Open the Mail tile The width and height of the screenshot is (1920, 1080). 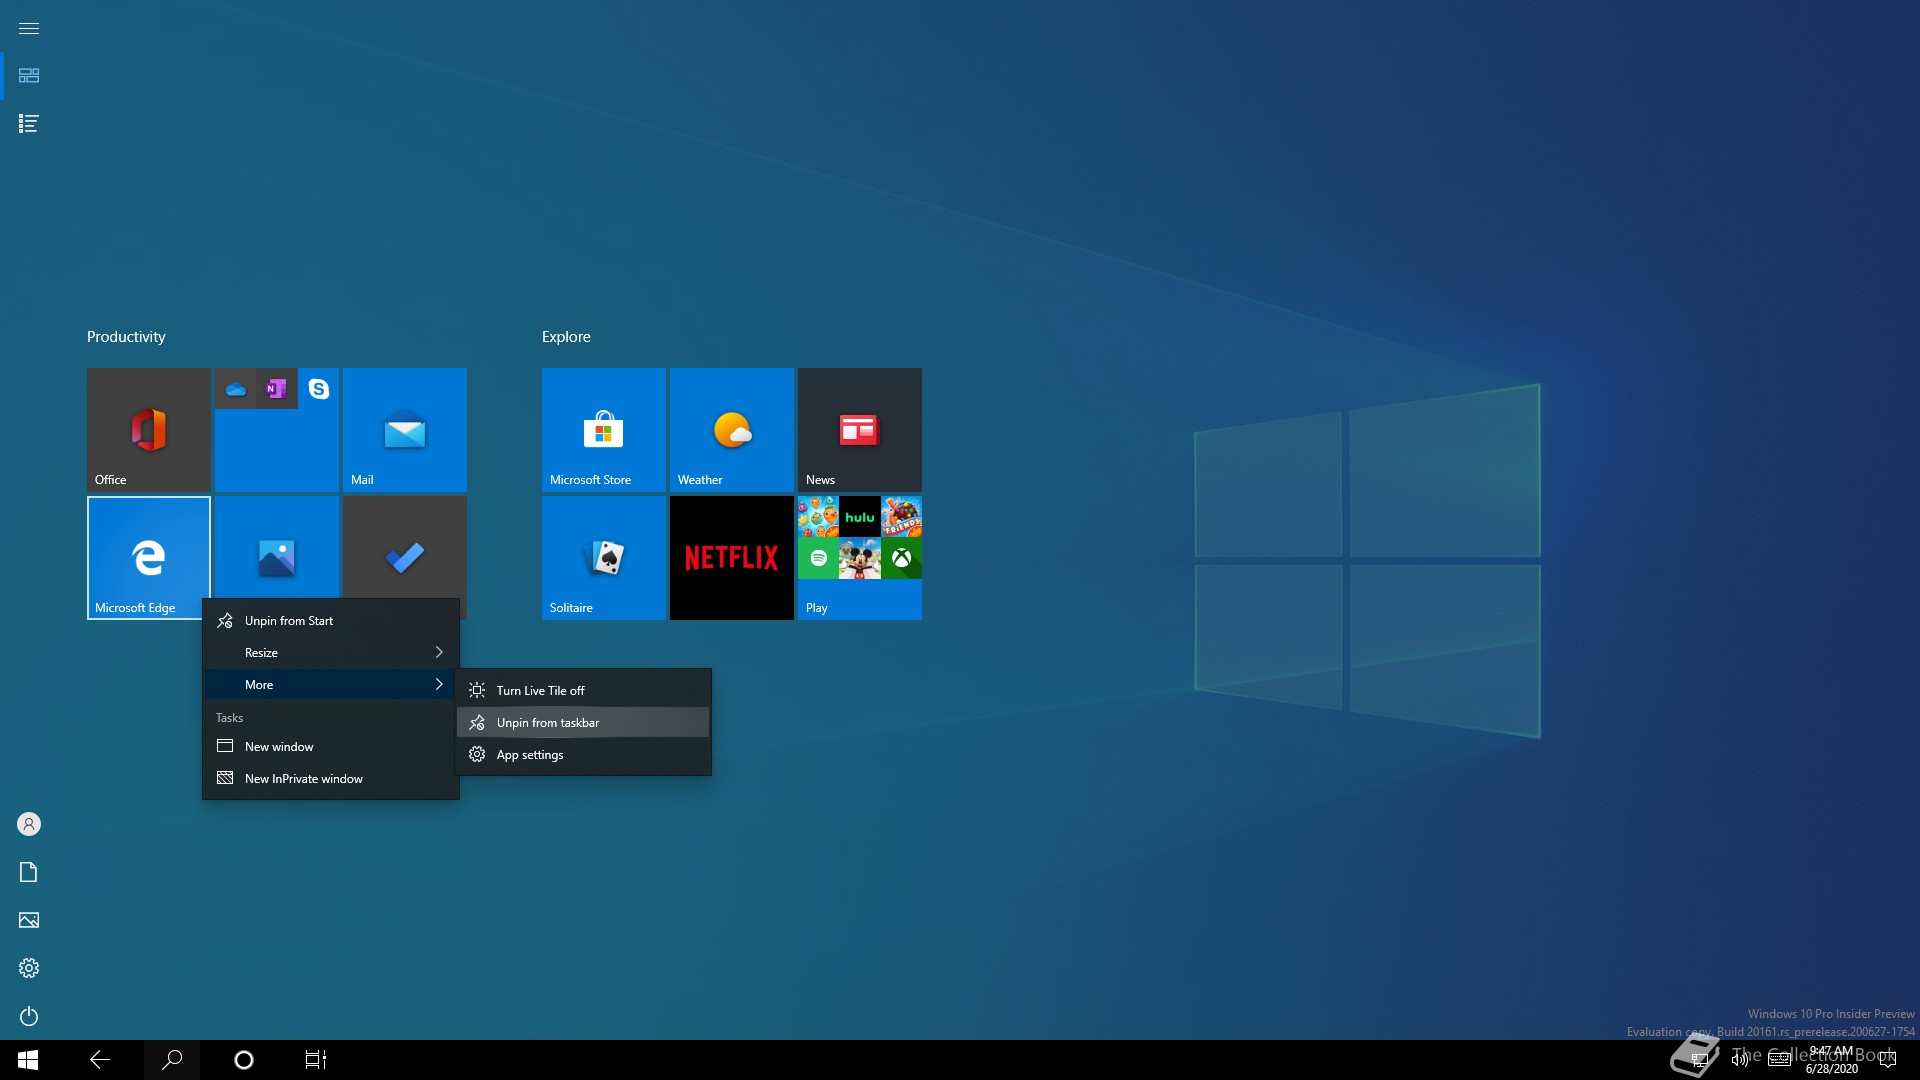404,429
